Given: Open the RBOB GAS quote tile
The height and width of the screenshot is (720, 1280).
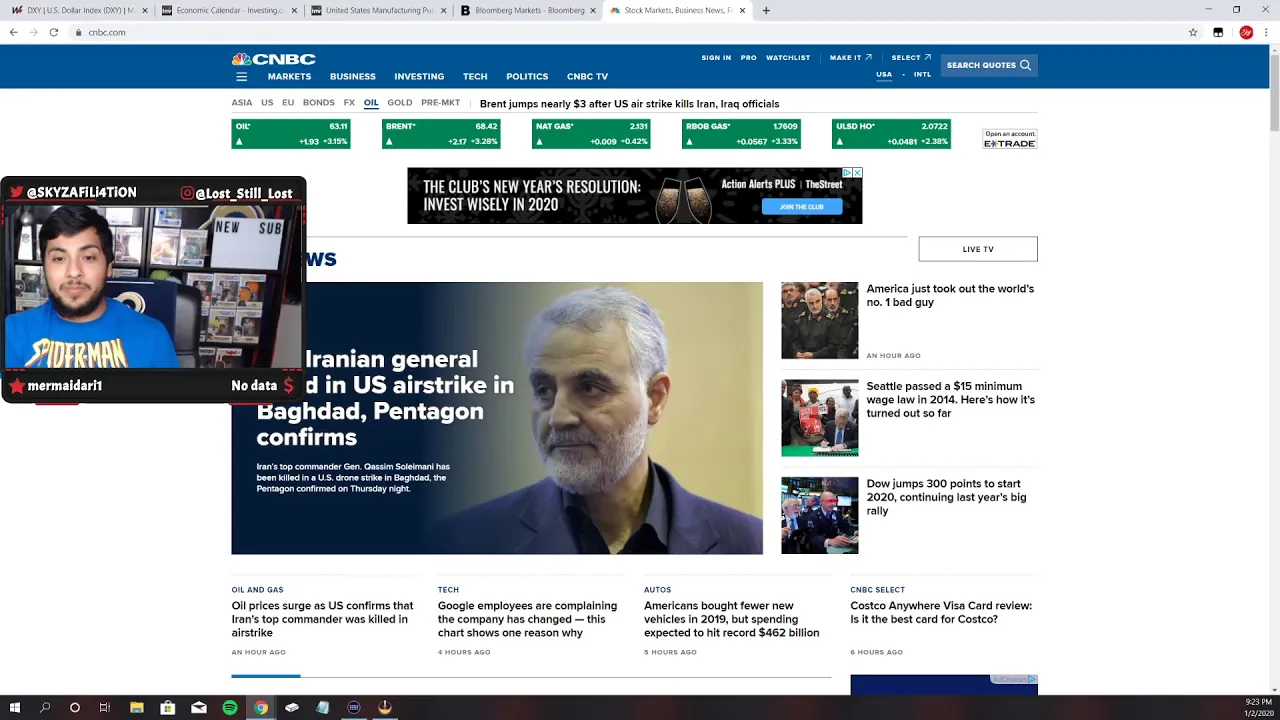Looking at the screenshot, I should tap(741, 134).
